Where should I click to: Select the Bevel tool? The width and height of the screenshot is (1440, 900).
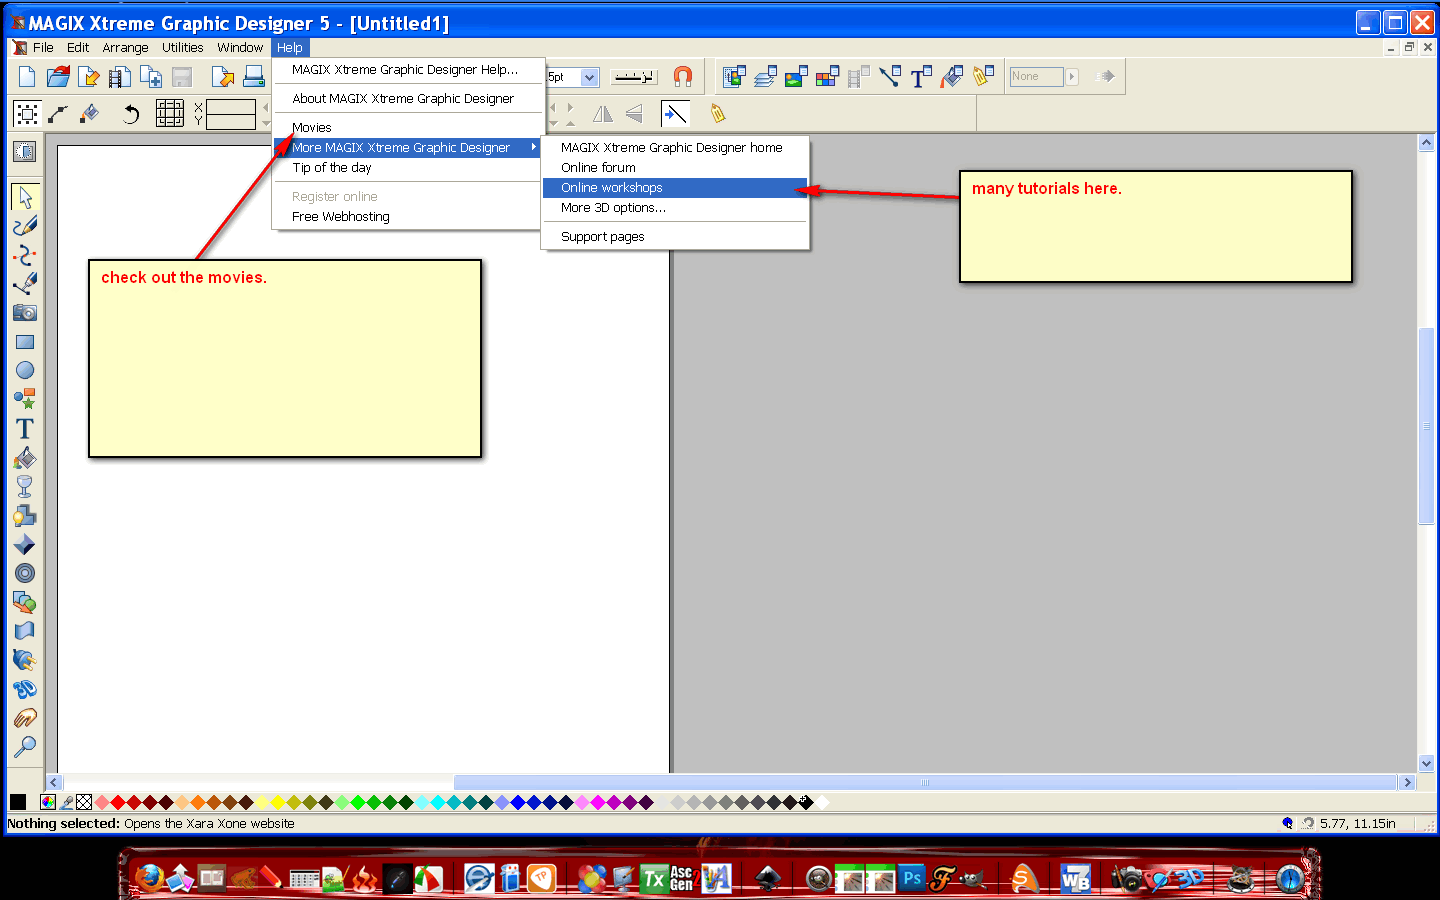coord(25,545)
